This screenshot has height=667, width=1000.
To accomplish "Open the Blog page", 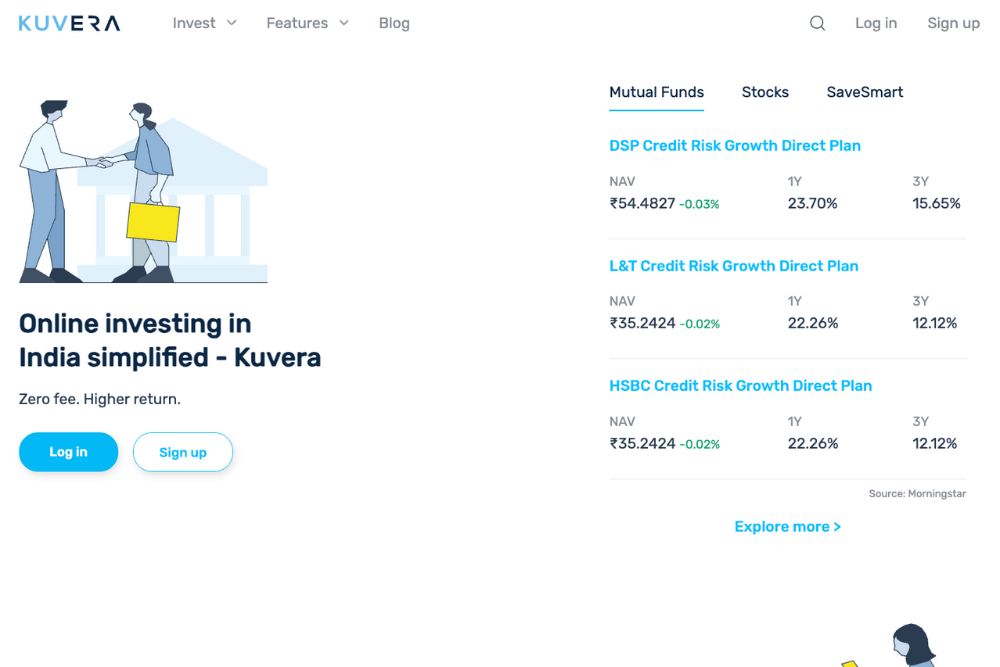I will click(x=394, y=23).
